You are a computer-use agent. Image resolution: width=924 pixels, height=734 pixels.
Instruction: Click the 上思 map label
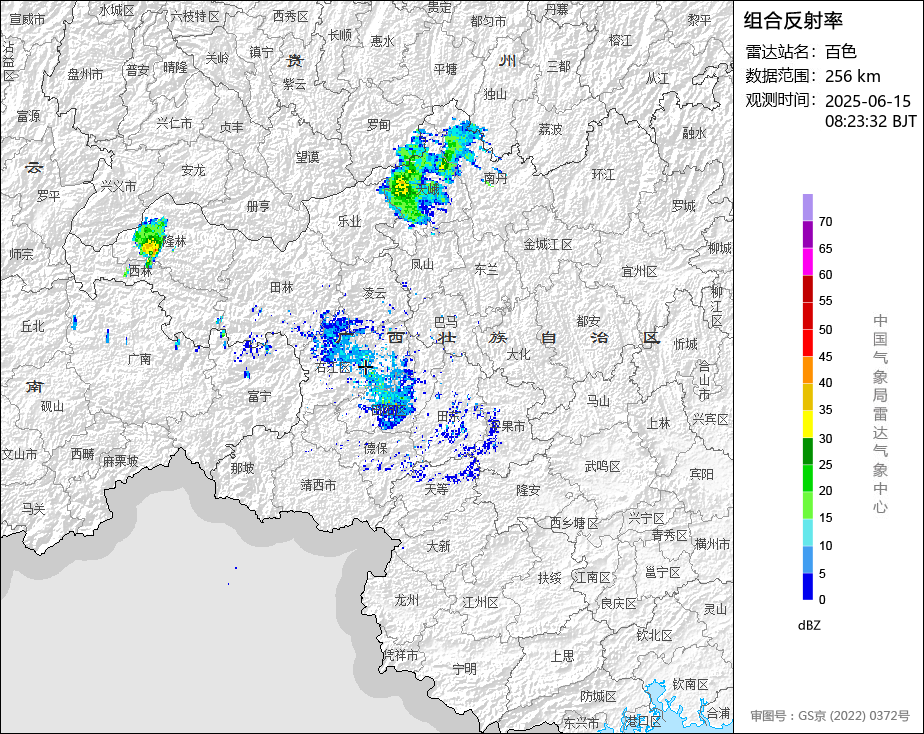click(562, 656)
